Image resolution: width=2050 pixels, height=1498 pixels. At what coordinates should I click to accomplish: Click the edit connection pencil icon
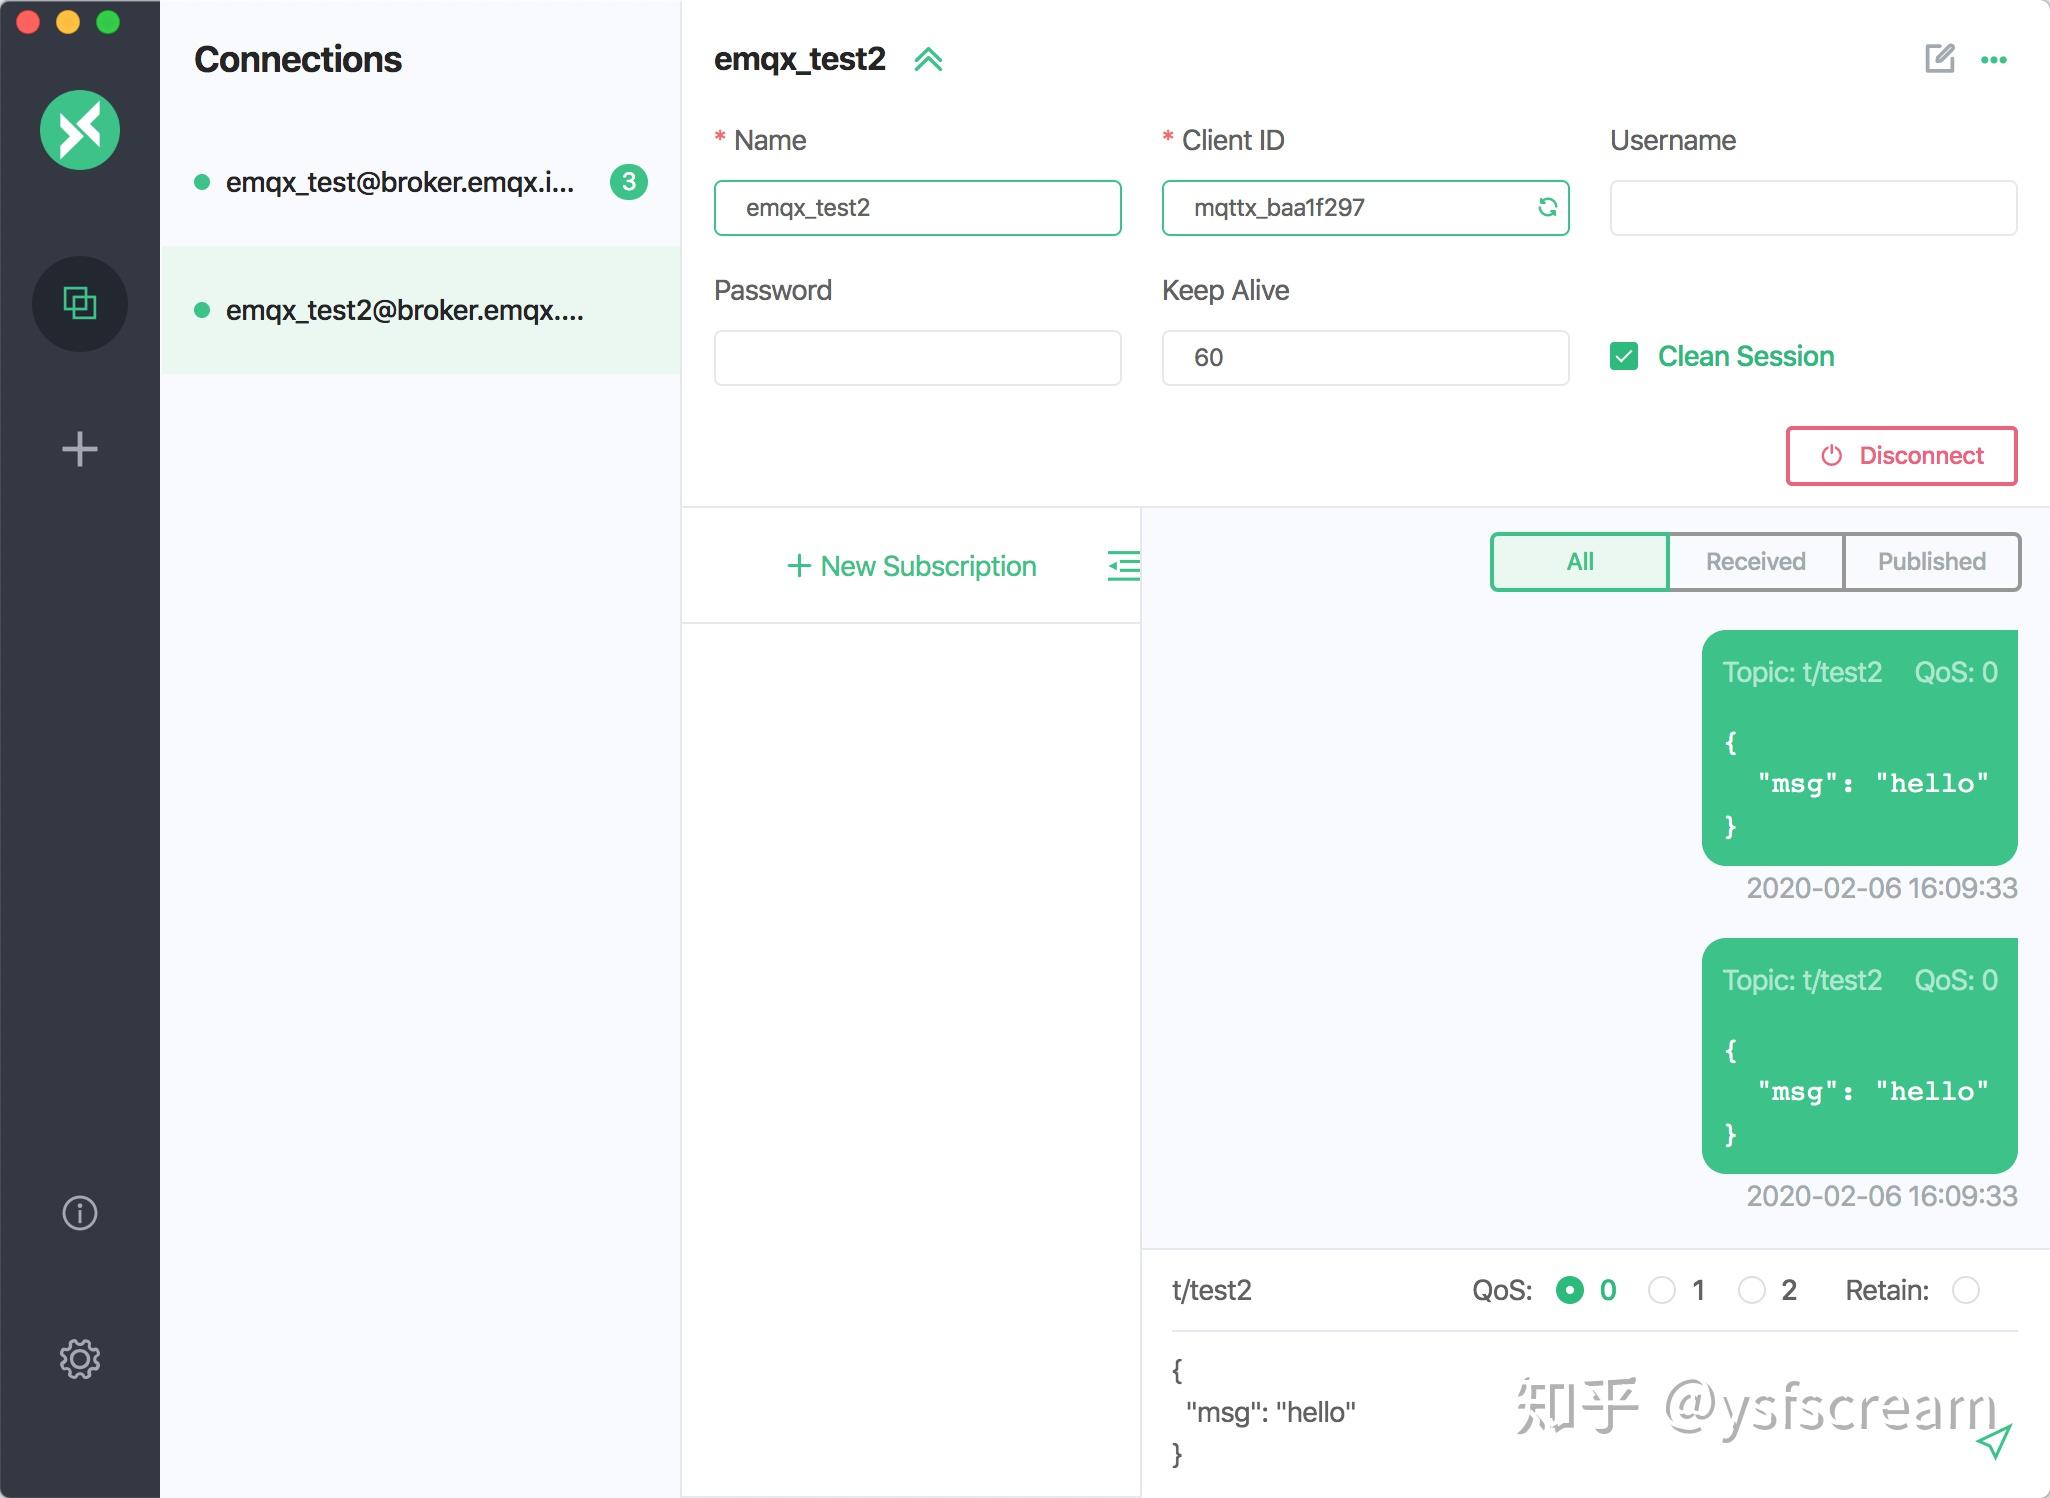coord(1939,59)
